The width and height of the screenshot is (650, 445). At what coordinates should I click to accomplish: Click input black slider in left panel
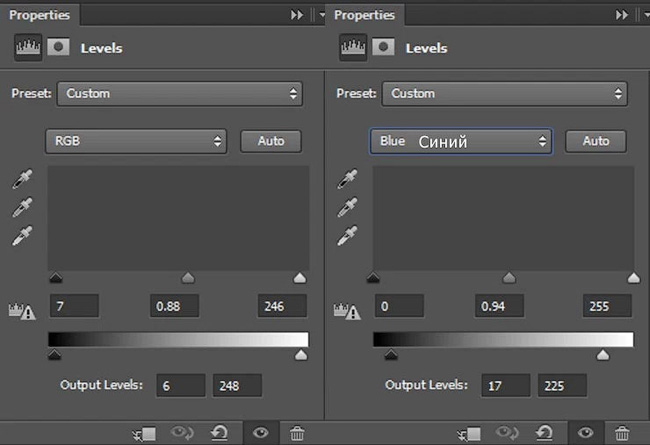click(x=56, y=277)
